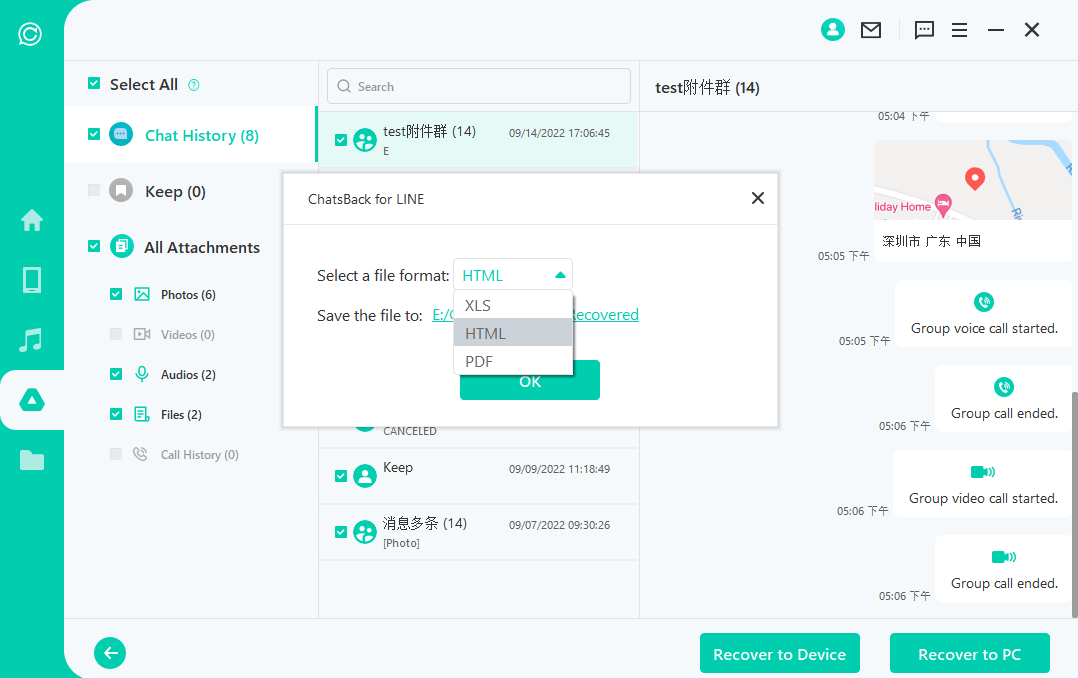Uncheck the Files (2) checkbox

click(116, 414)
